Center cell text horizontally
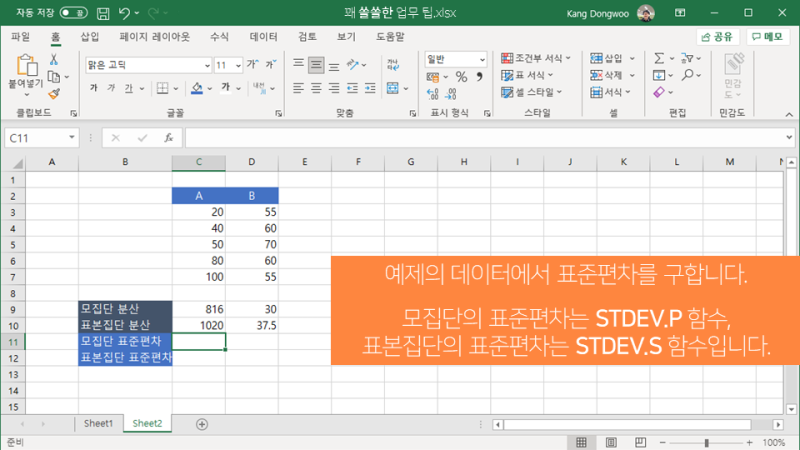The width and height of the screenshot is (800, 450). (316, 88)
